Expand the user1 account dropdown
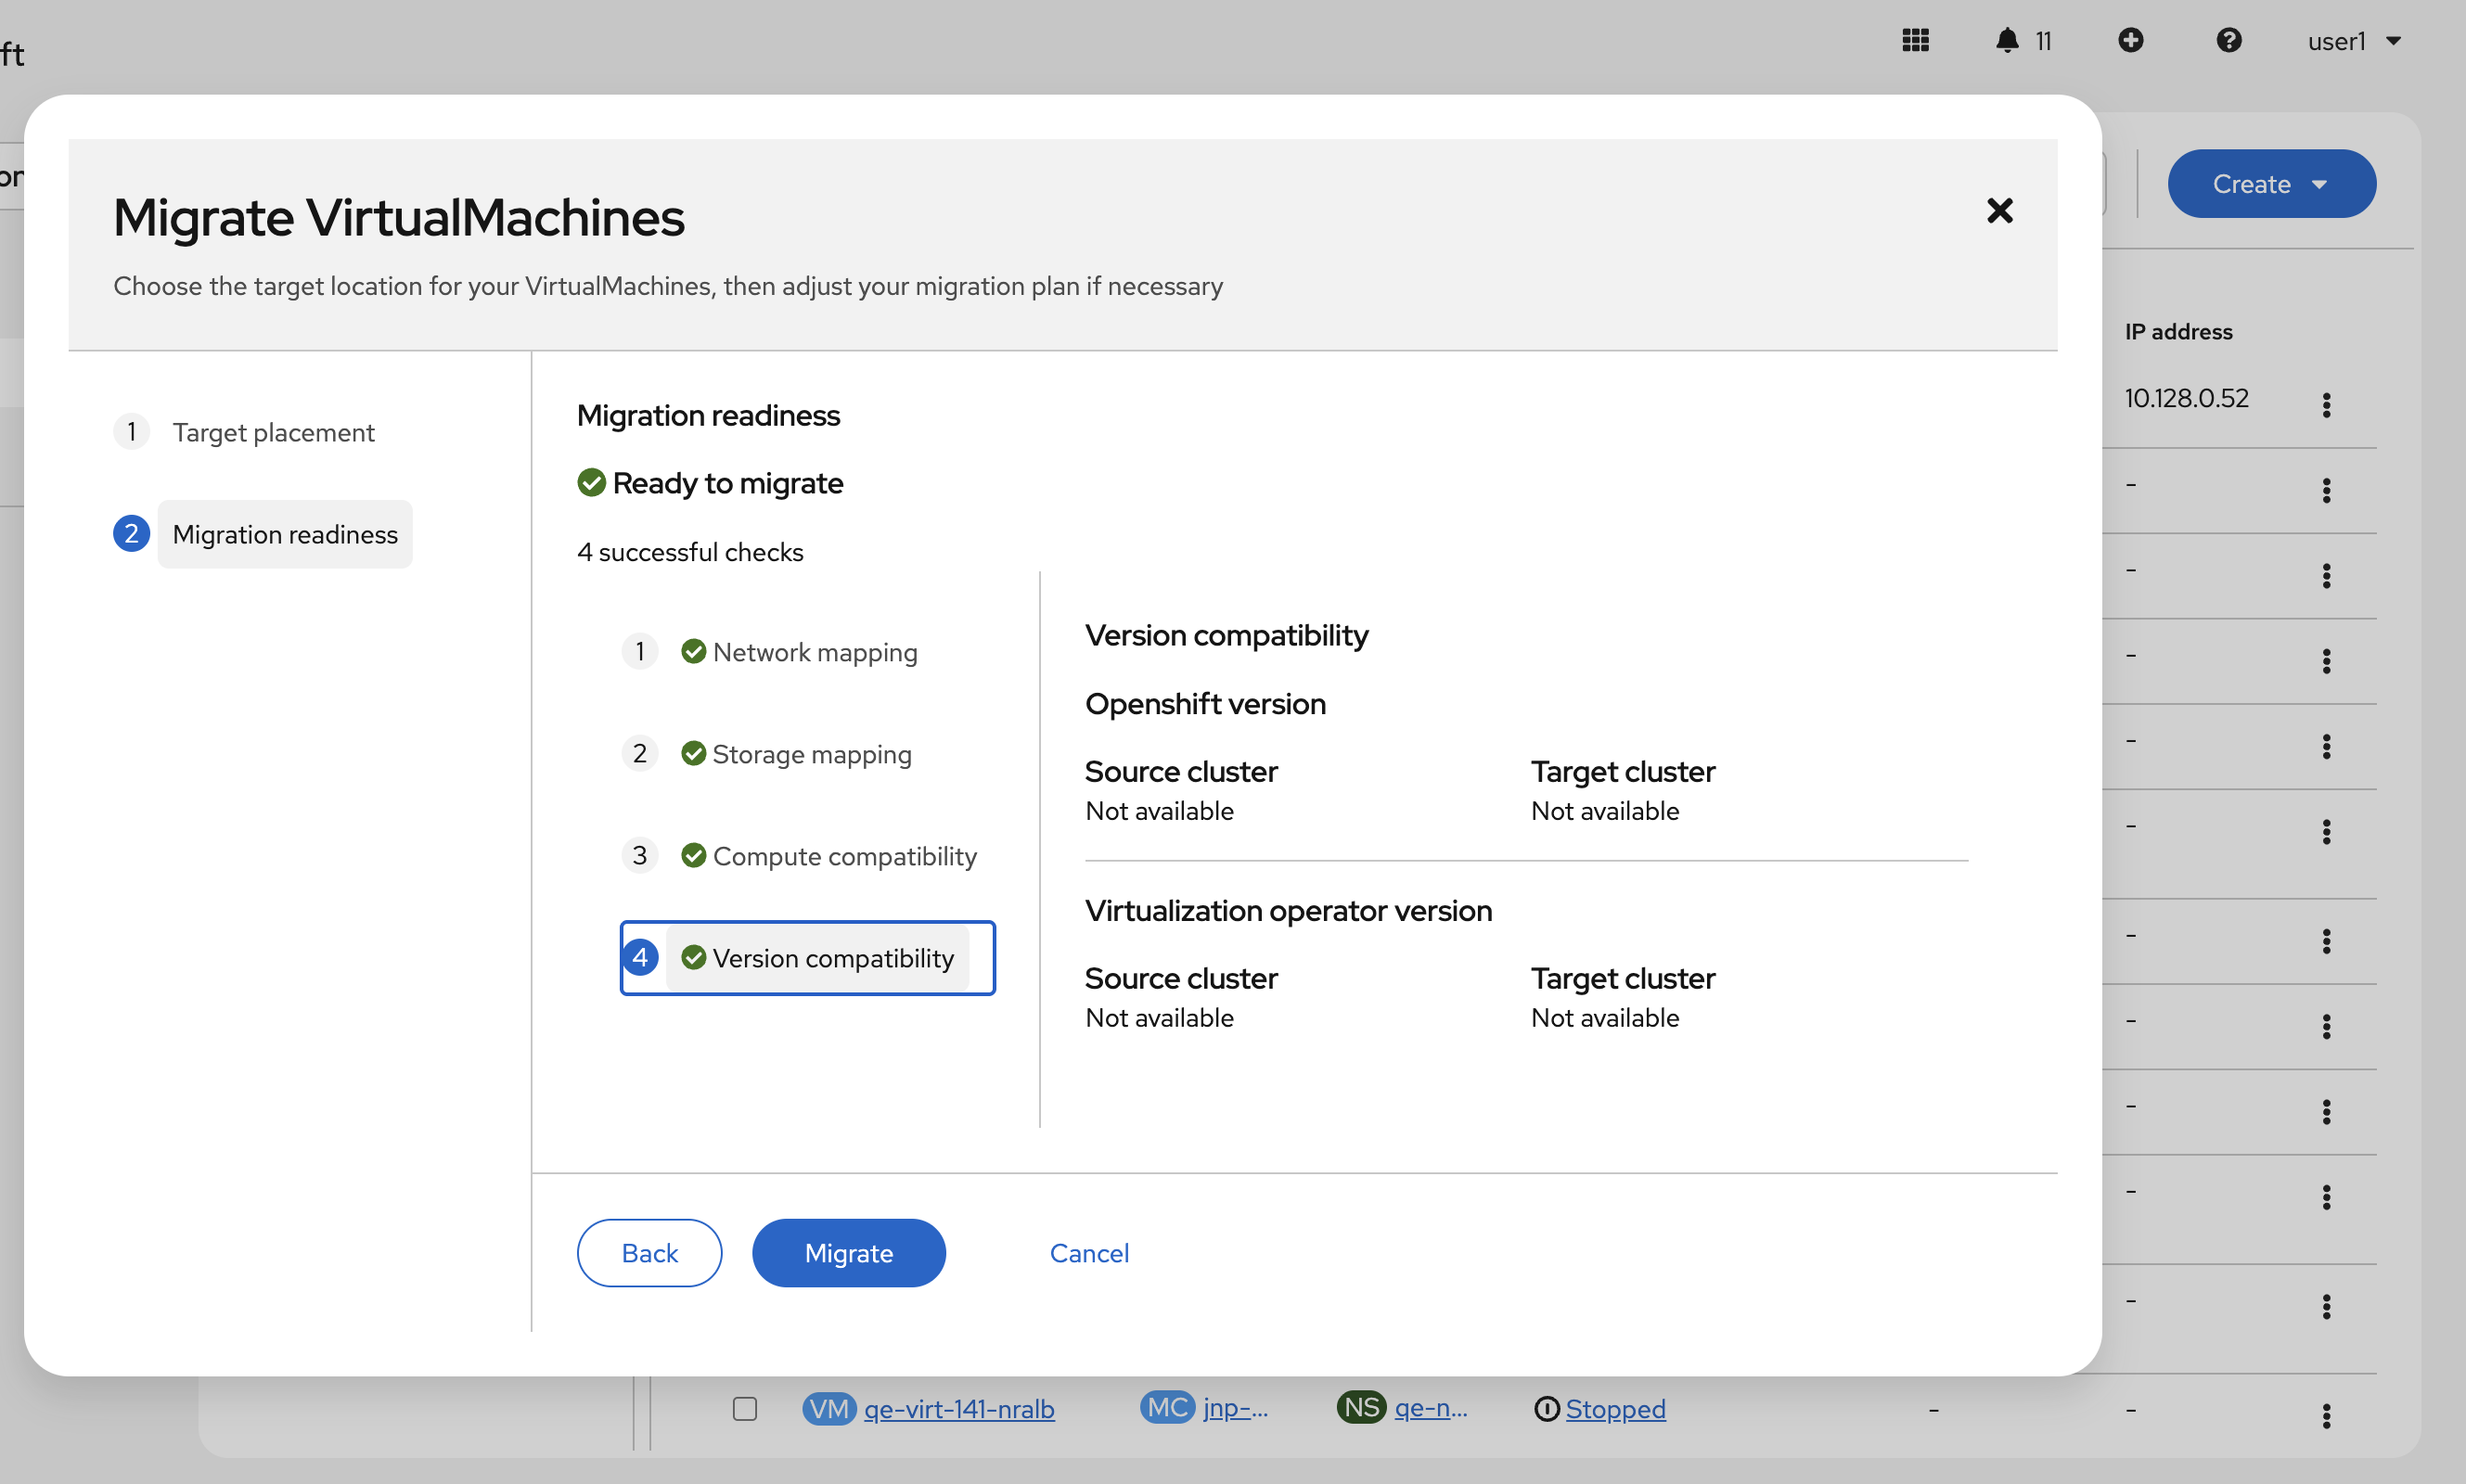2466x1484 pixels. [x=2353, y=41]
